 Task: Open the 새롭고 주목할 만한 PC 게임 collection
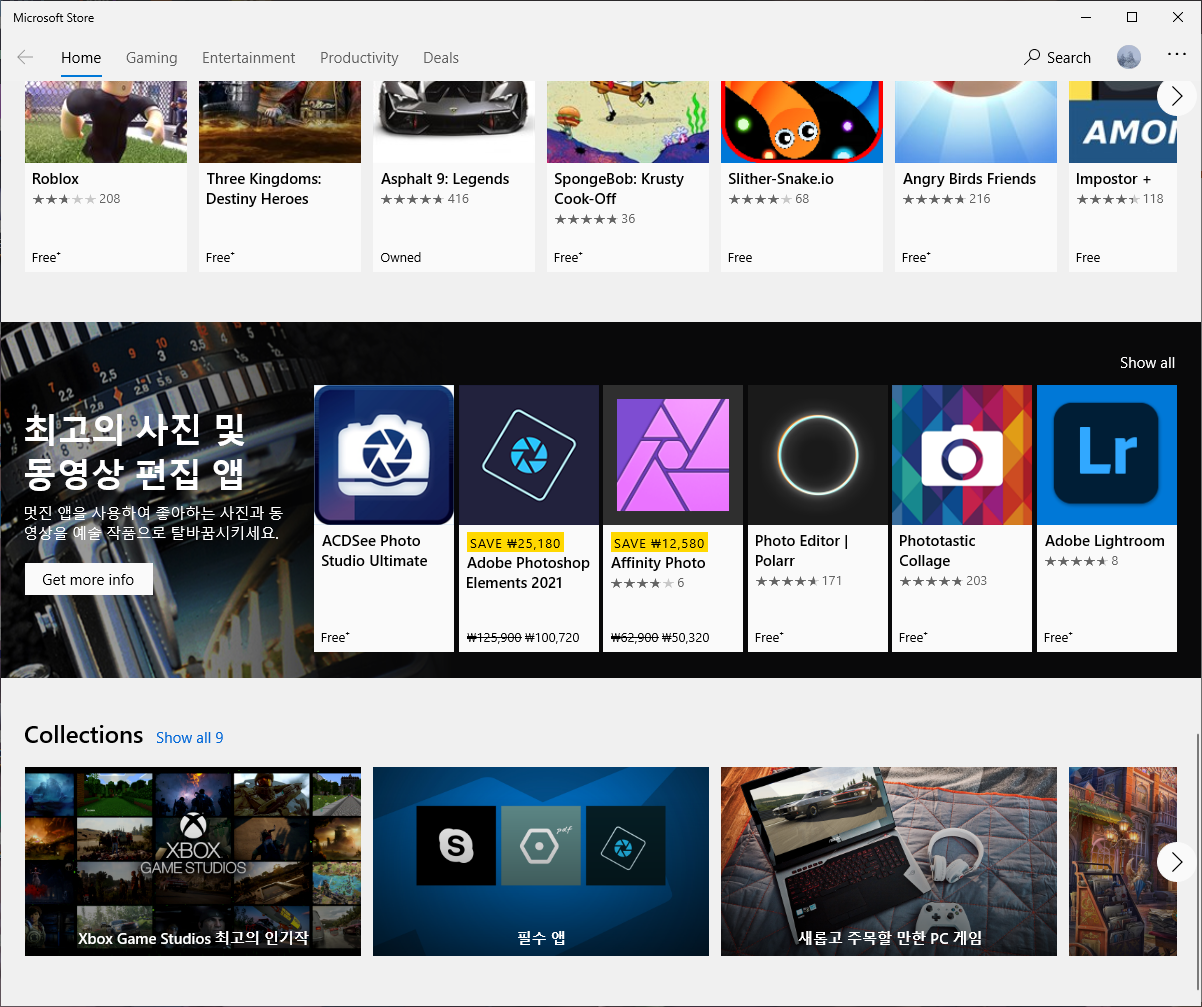[889, 861]
